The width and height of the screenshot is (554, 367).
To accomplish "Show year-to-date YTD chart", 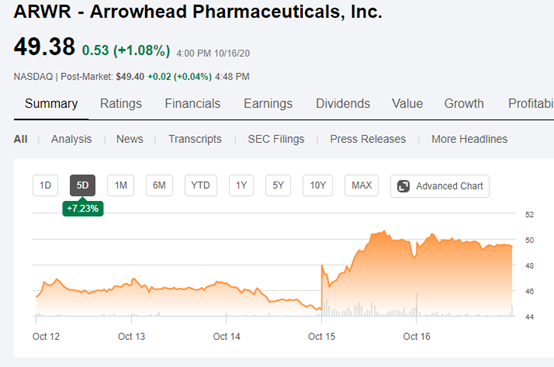I will click(201, 185).
